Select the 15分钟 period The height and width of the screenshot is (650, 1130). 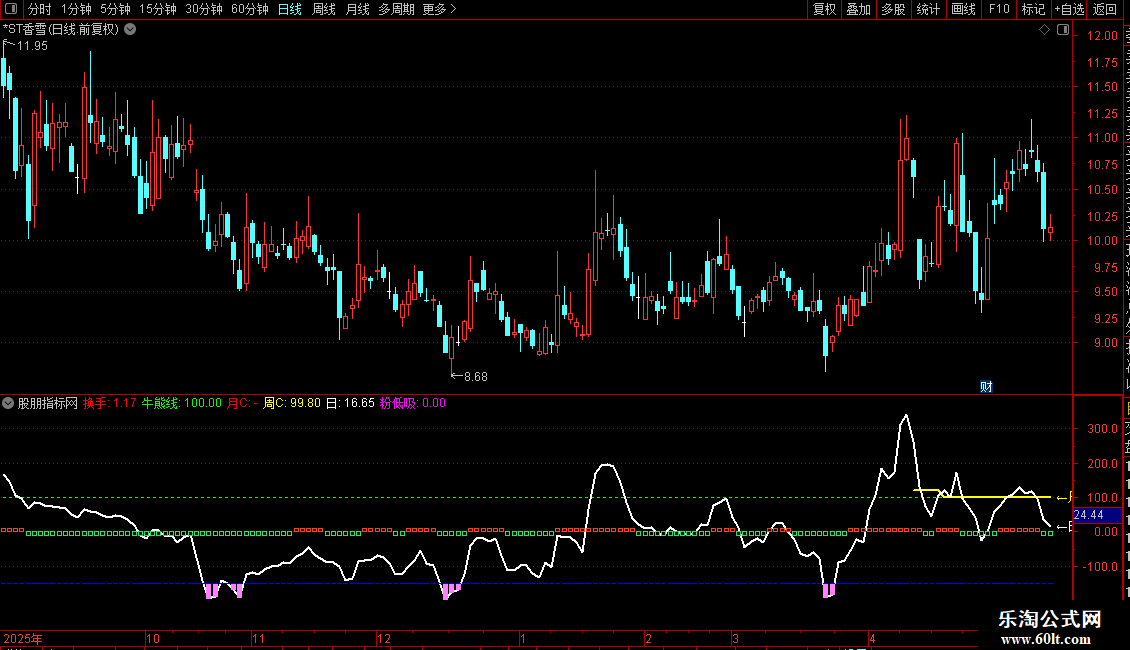[x=158, y=9]
